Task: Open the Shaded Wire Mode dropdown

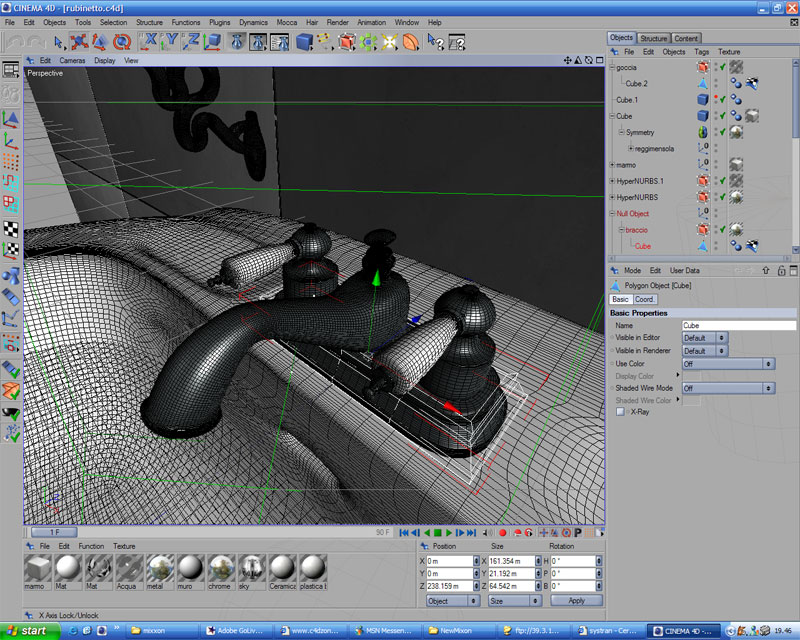Action: (729, 388)
